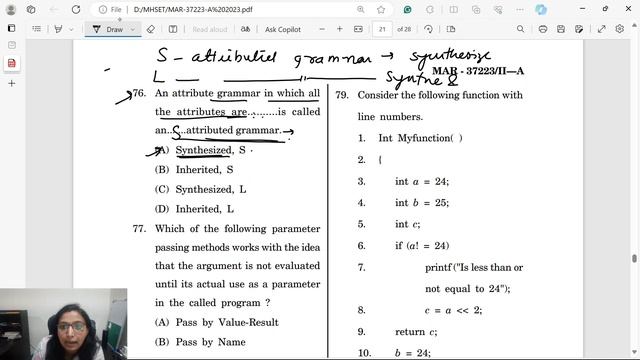Click Ask Copilot
This screenshot has width=640, height=360.
click(282, 29)
